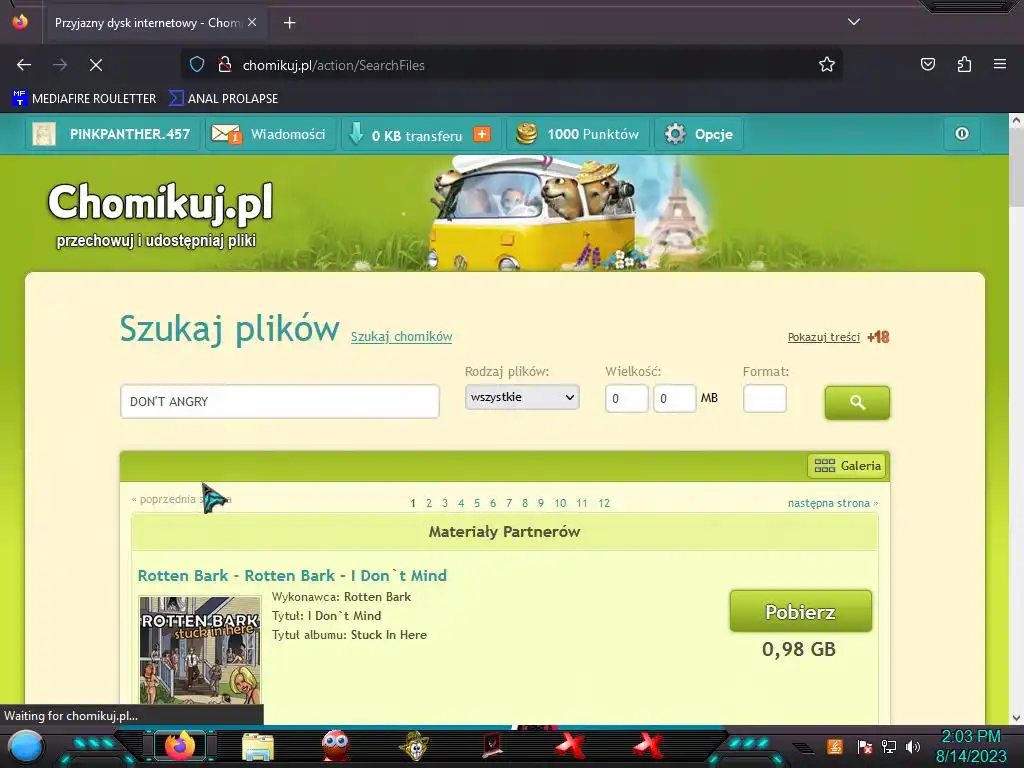1024x768 pixels.
Task: Click the 0,98 GB file size text
Action: tap(799, 649)
